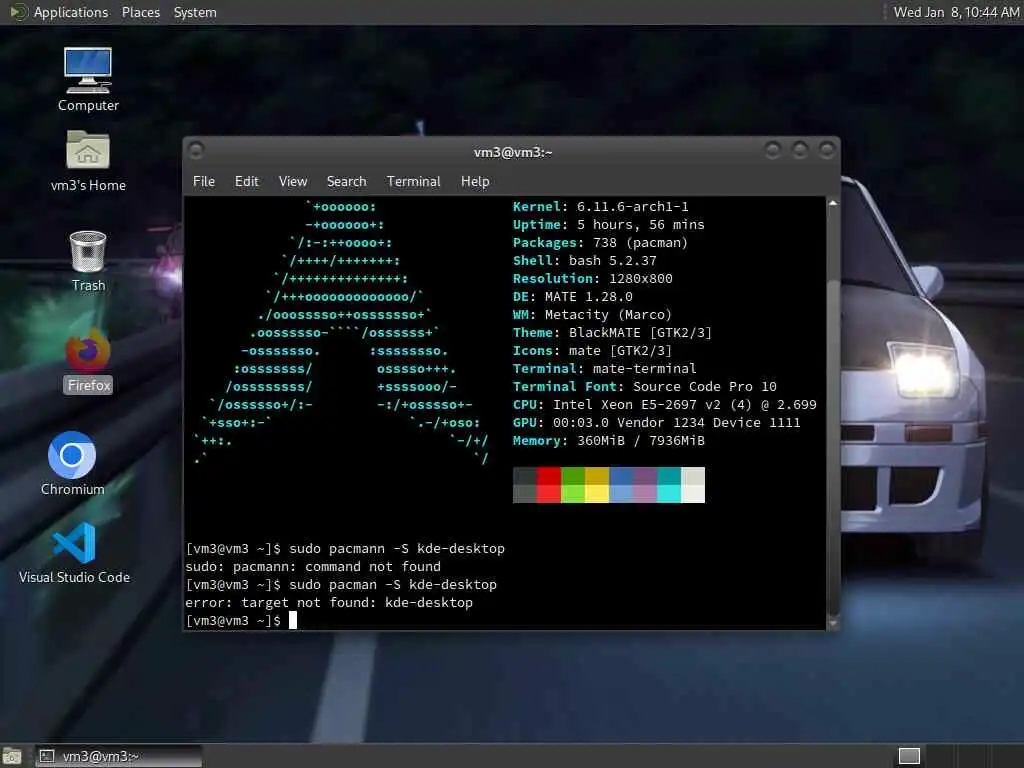Click the vm3@vm3:~ taskbar window button
The height and width of the screenshot is (768, 1024).
[x=119, y=756]
